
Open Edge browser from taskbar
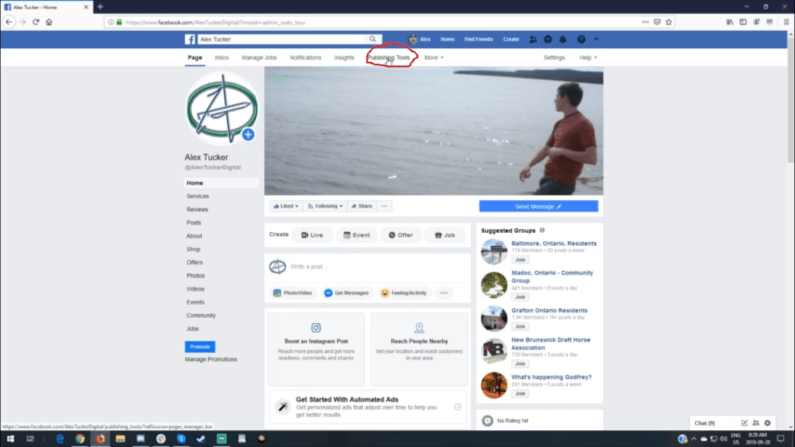coord(60,438)
